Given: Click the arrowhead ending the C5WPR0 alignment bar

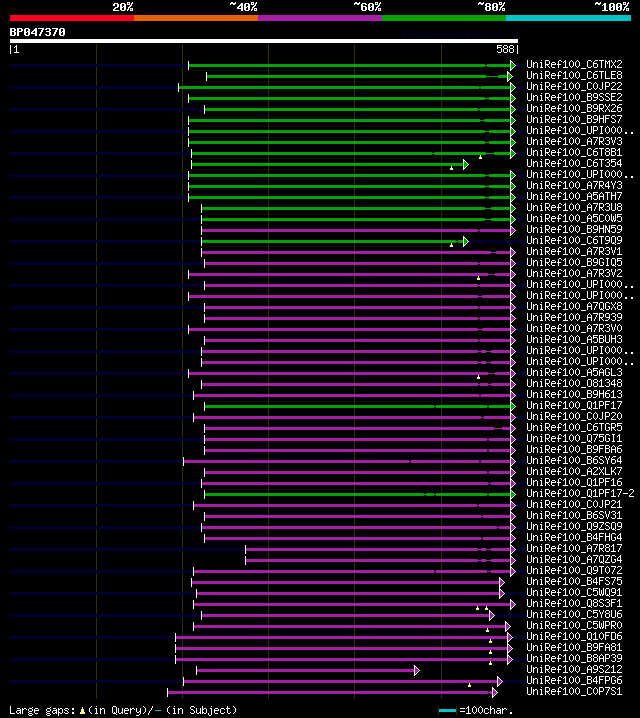Looking at the screenshot, I should click(508, 626).
